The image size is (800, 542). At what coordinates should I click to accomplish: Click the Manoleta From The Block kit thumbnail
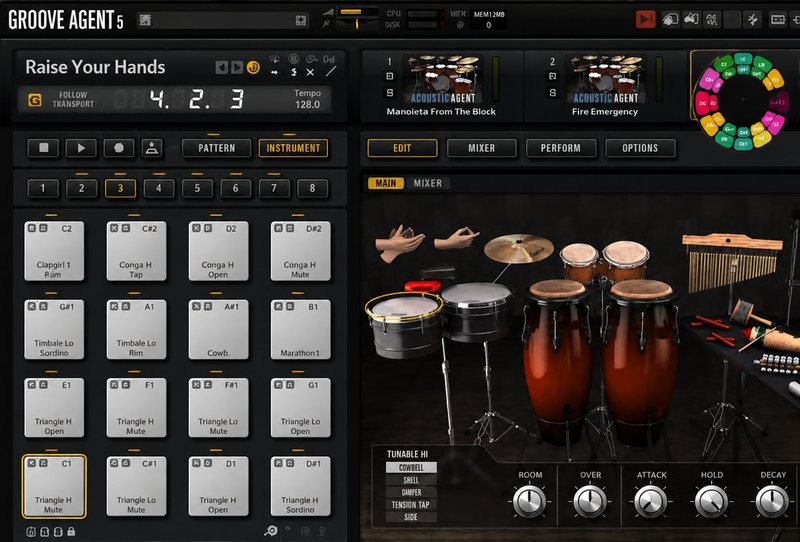[x=443, y=80]
